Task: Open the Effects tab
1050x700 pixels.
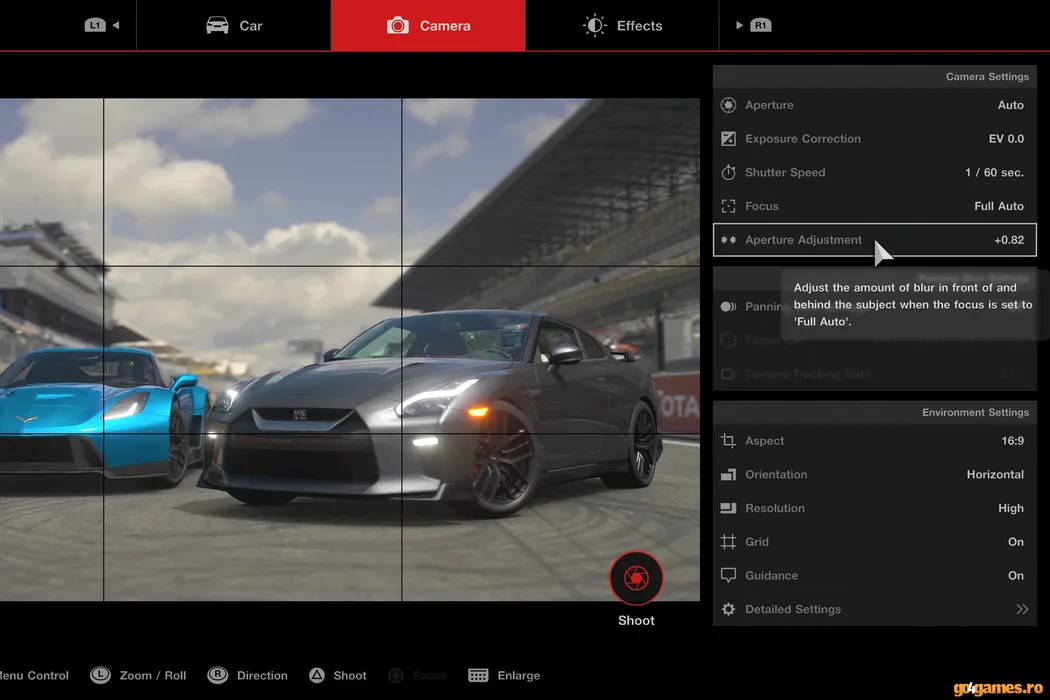Action: 622,25
